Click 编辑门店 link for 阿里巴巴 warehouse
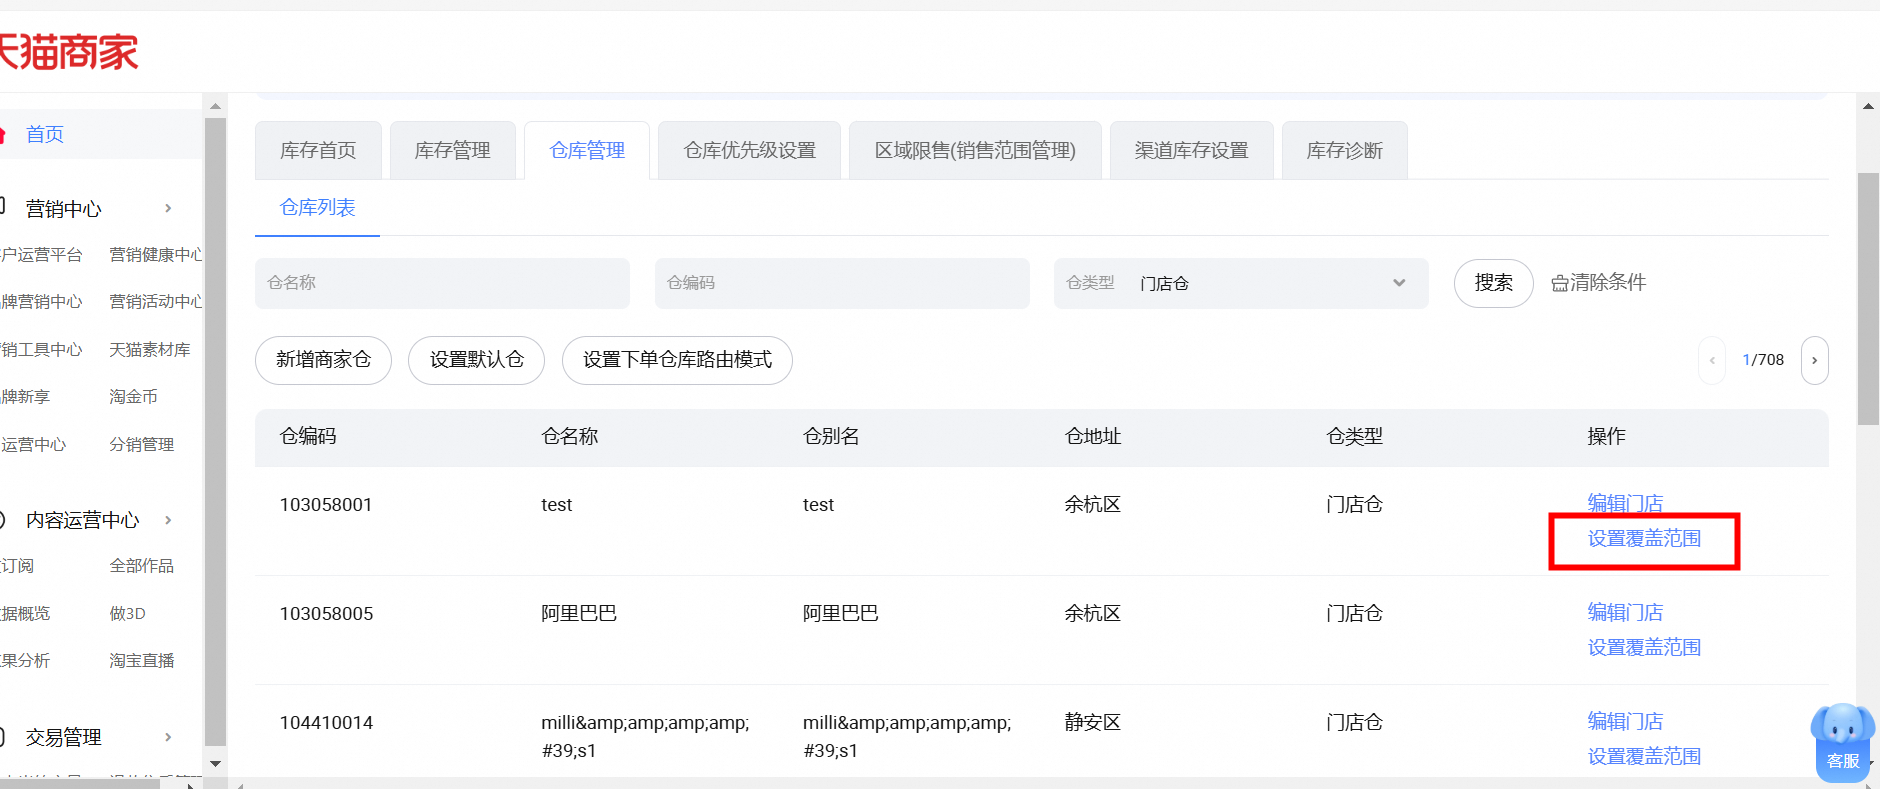This screenshot has width=1880, height=789. tap(1625, 612)
